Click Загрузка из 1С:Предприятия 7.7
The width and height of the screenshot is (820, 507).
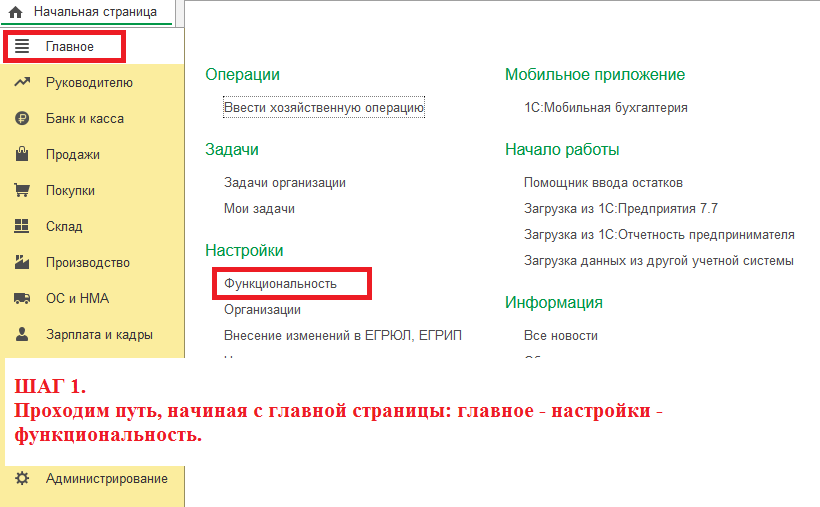[x=621, y=209]
